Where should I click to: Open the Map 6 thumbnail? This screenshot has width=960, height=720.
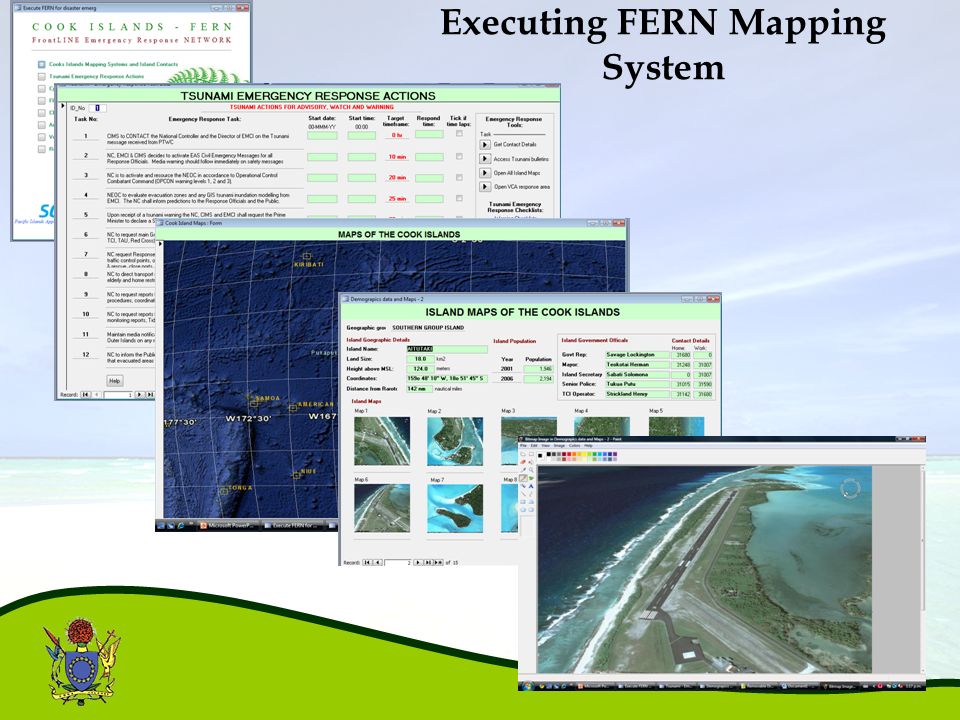382,508
